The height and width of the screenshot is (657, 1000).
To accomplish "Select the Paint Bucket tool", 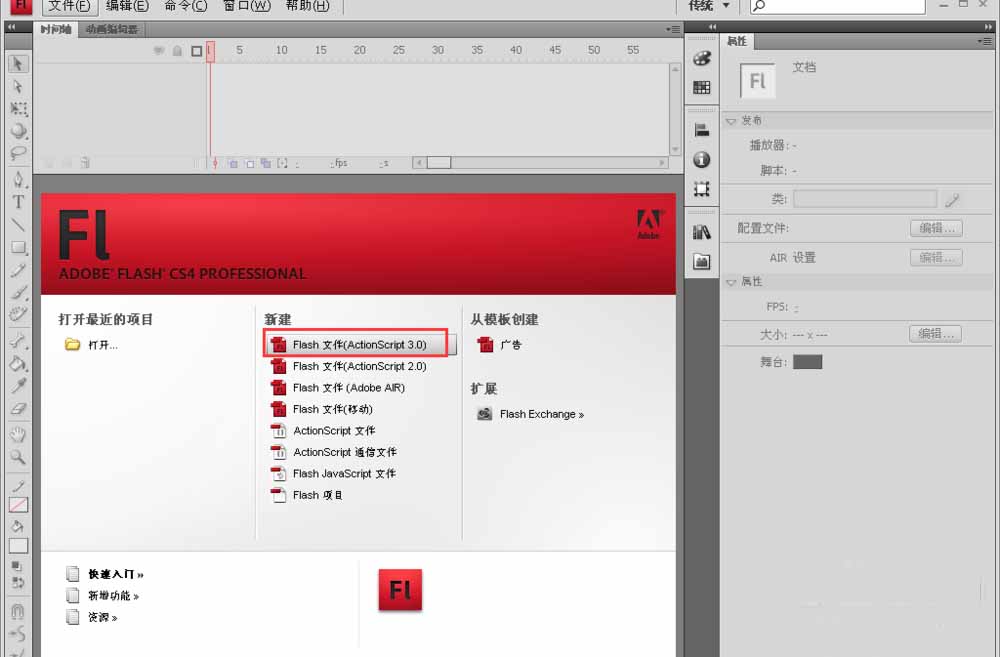I will pos(18,364).
